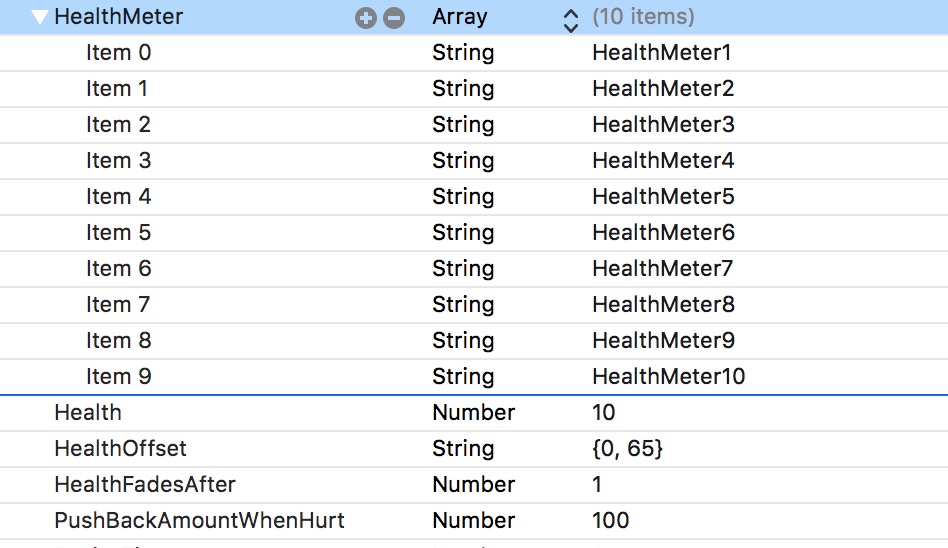Click the plus icon on HealthMeter row

click(x=366, y=17)
